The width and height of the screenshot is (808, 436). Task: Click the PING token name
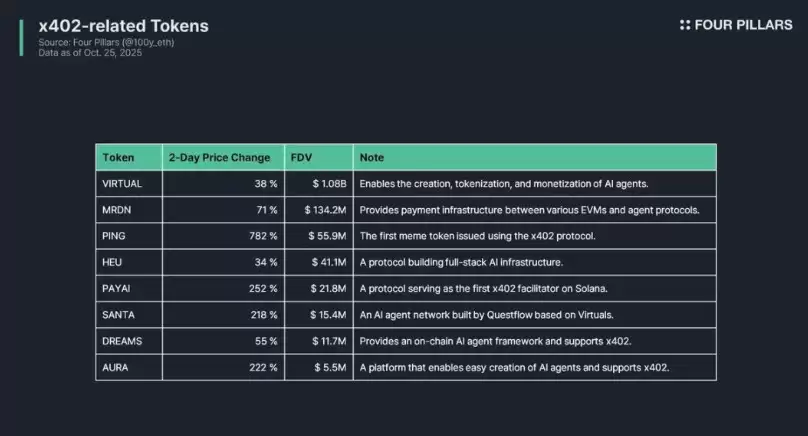tap(115, 236)
